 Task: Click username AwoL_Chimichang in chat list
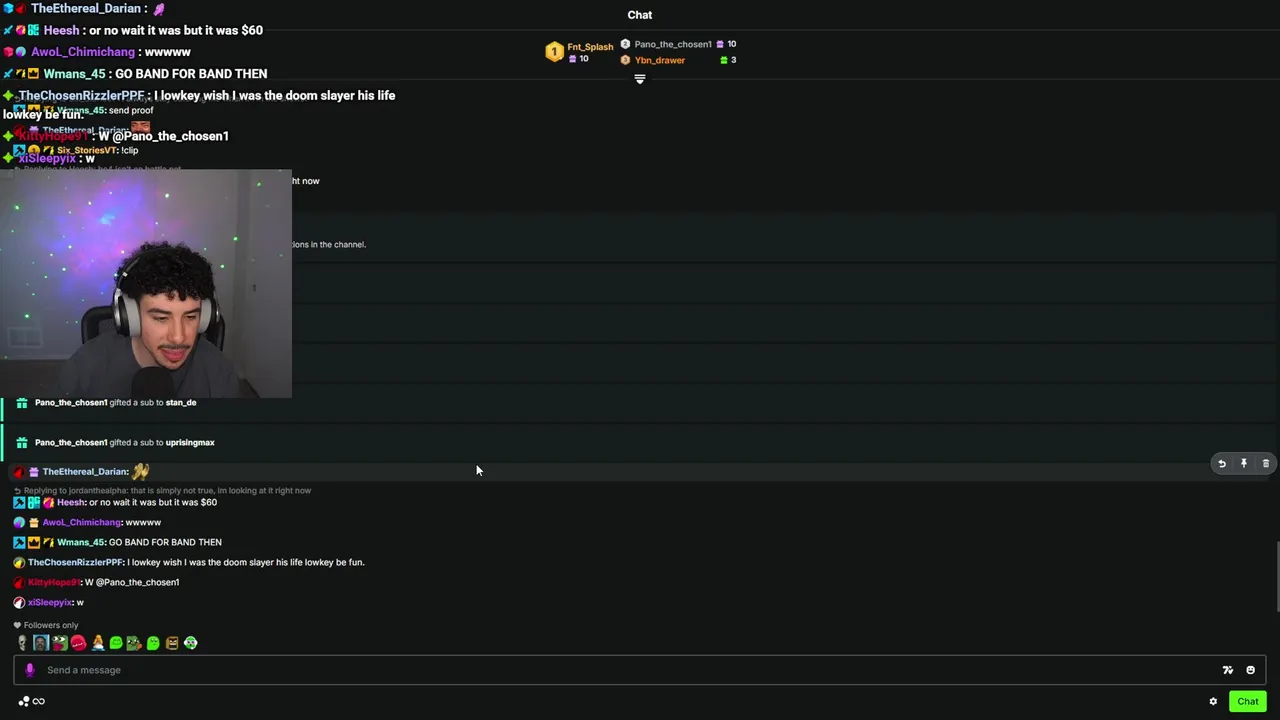click(82, 522)
